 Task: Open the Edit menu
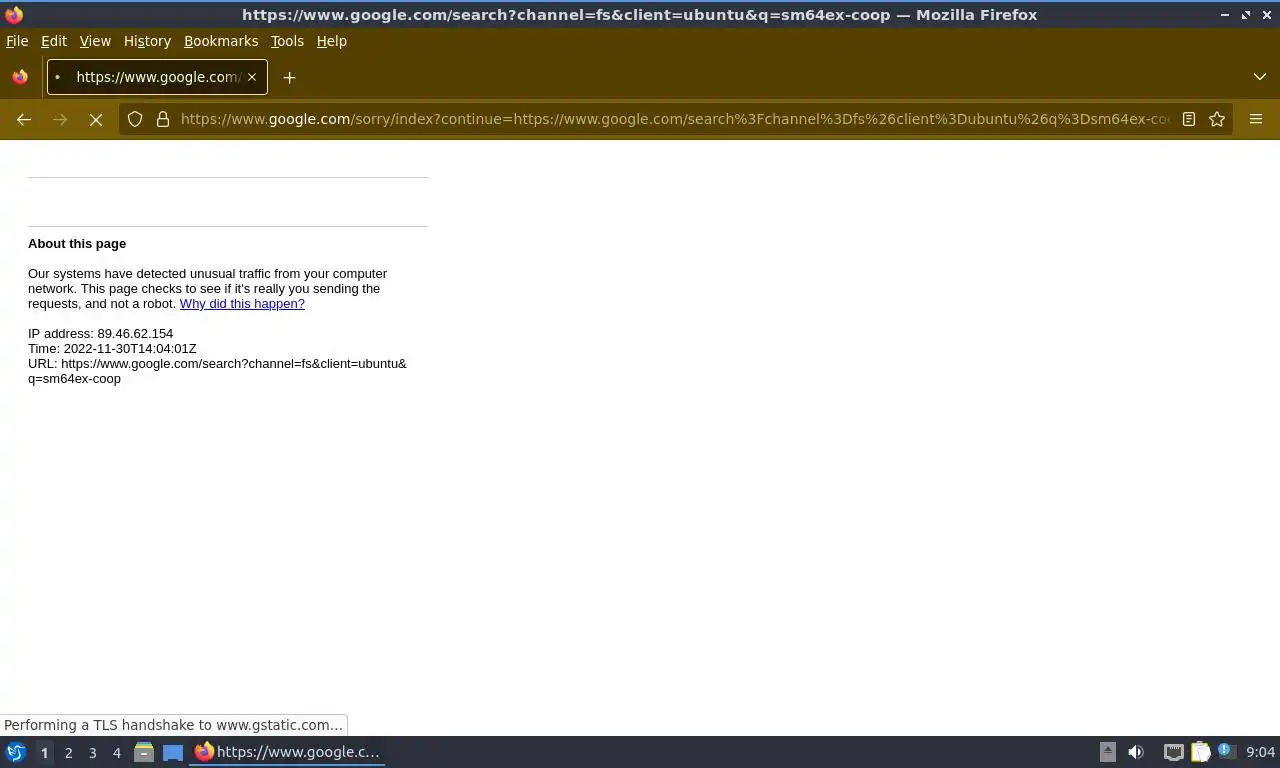point(54,41)
